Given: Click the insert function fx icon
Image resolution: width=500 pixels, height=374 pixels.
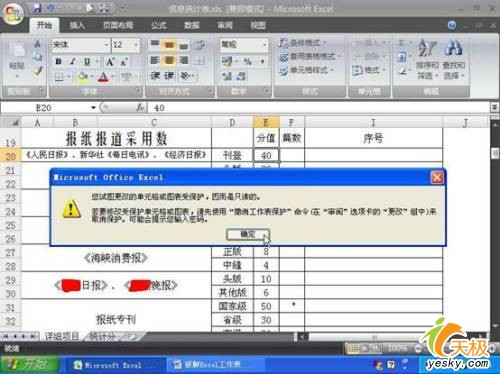Looking at the screenshot, I should [140, 107].
